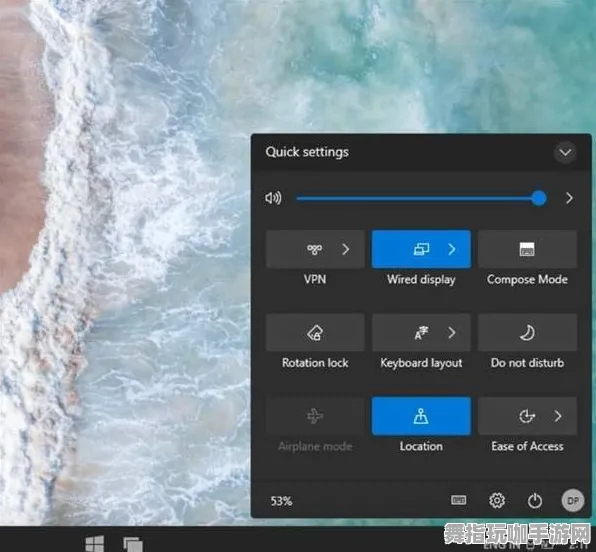
Task: Expand Ease of Access options chevron
Action: pyautogui.click(x=558, y=416)
